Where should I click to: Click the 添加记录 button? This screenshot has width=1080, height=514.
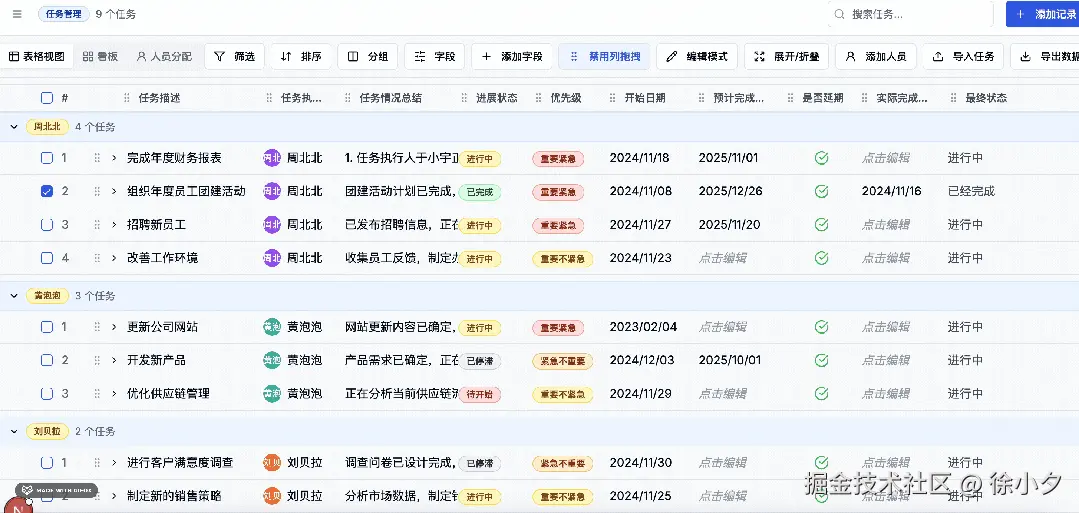point(1043,14)
